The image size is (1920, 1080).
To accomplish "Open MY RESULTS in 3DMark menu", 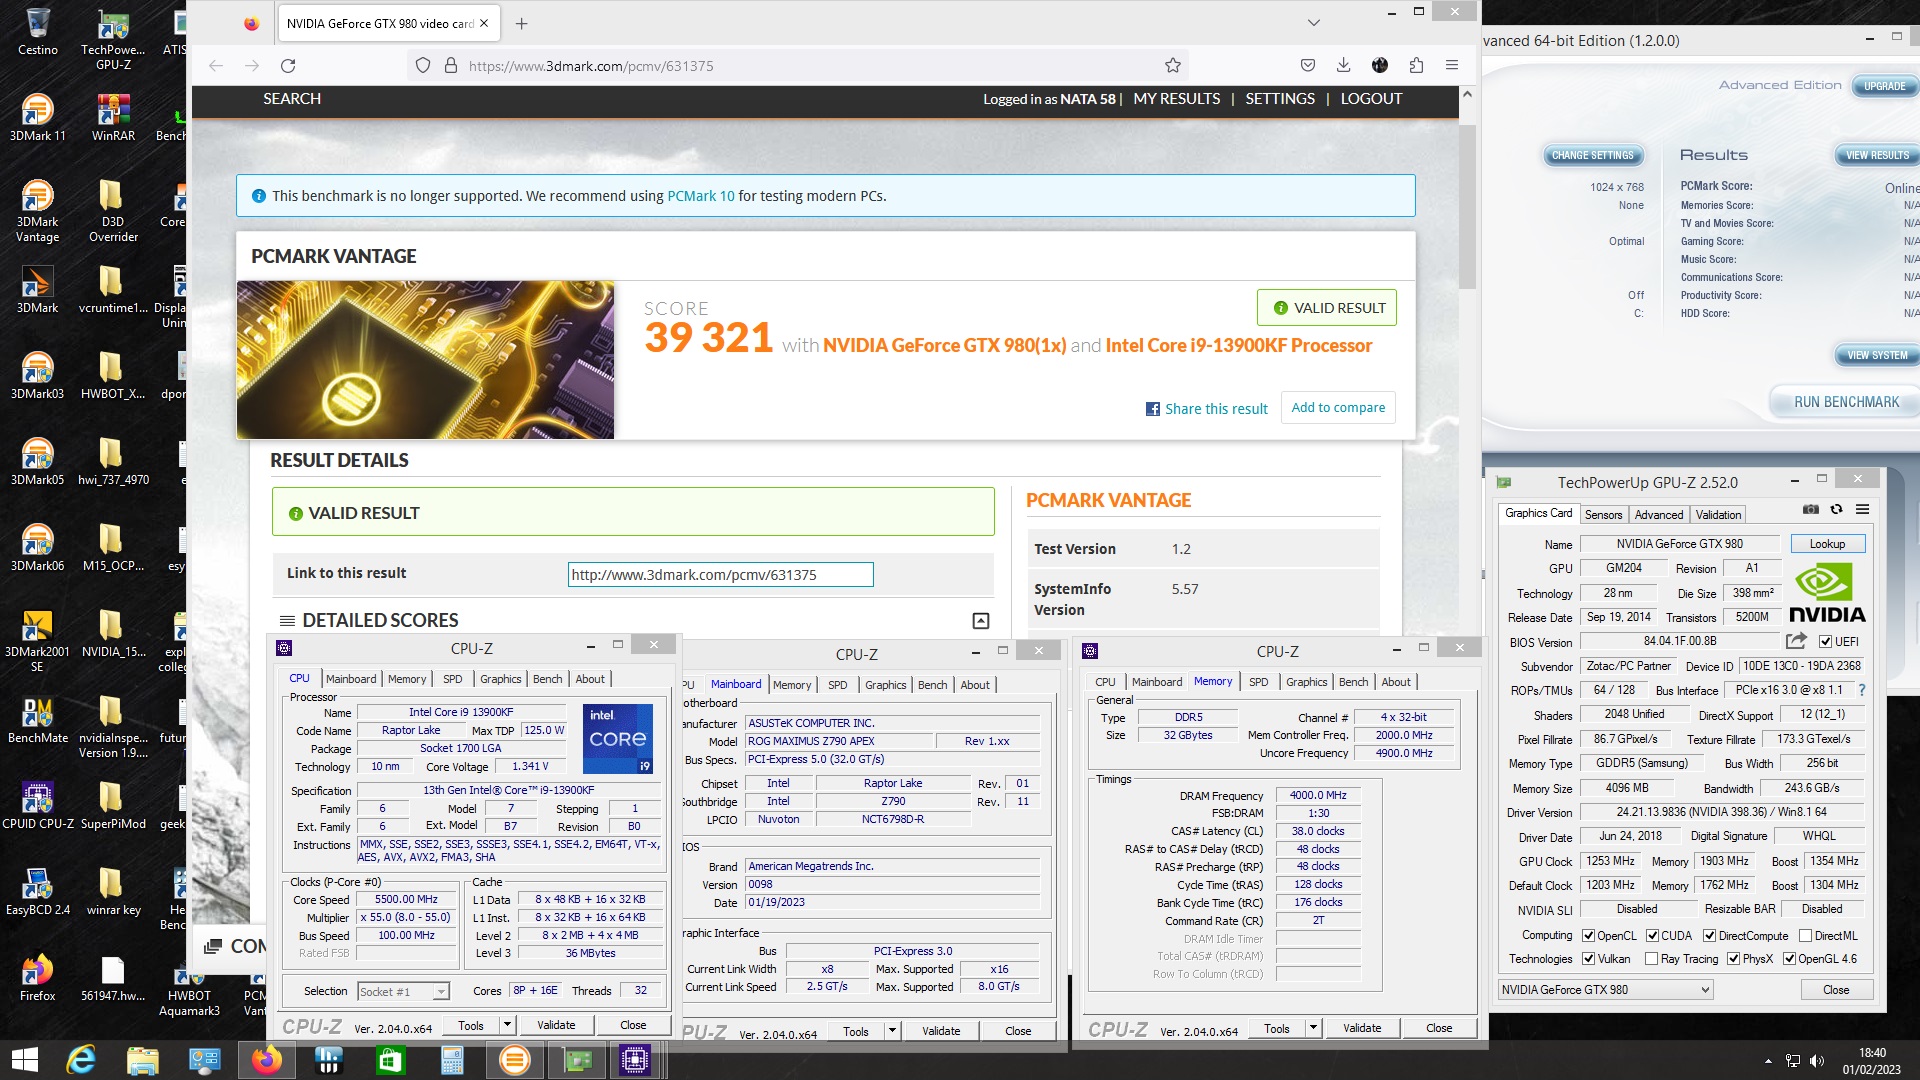I will coord(1176,99).
